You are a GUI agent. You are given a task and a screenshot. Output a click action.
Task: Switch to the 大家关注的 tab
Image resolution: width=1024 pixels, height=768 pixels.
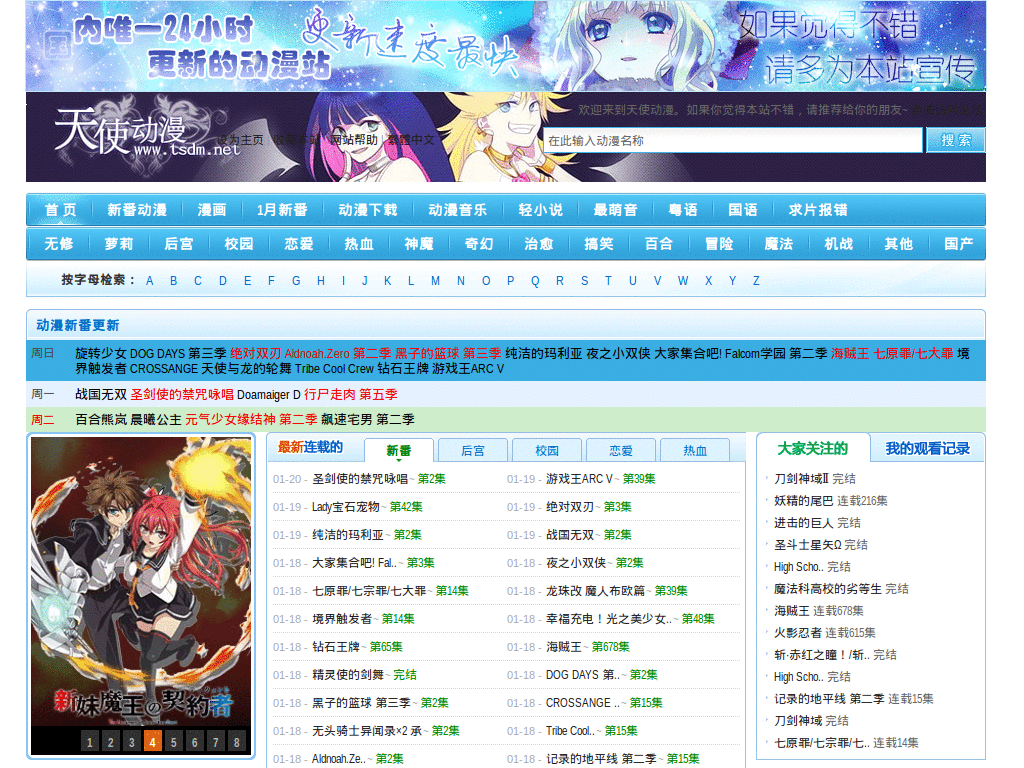point(812,449)
